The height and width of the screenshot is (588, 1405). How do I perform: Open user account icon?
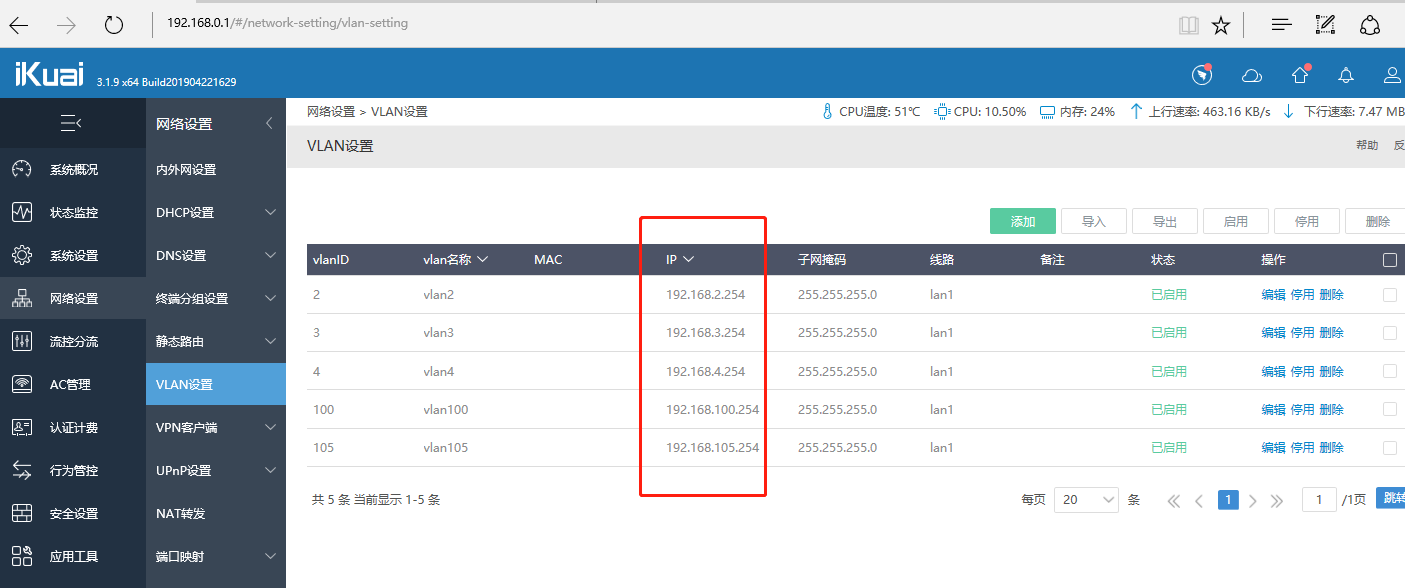(x=1392, y=75)
